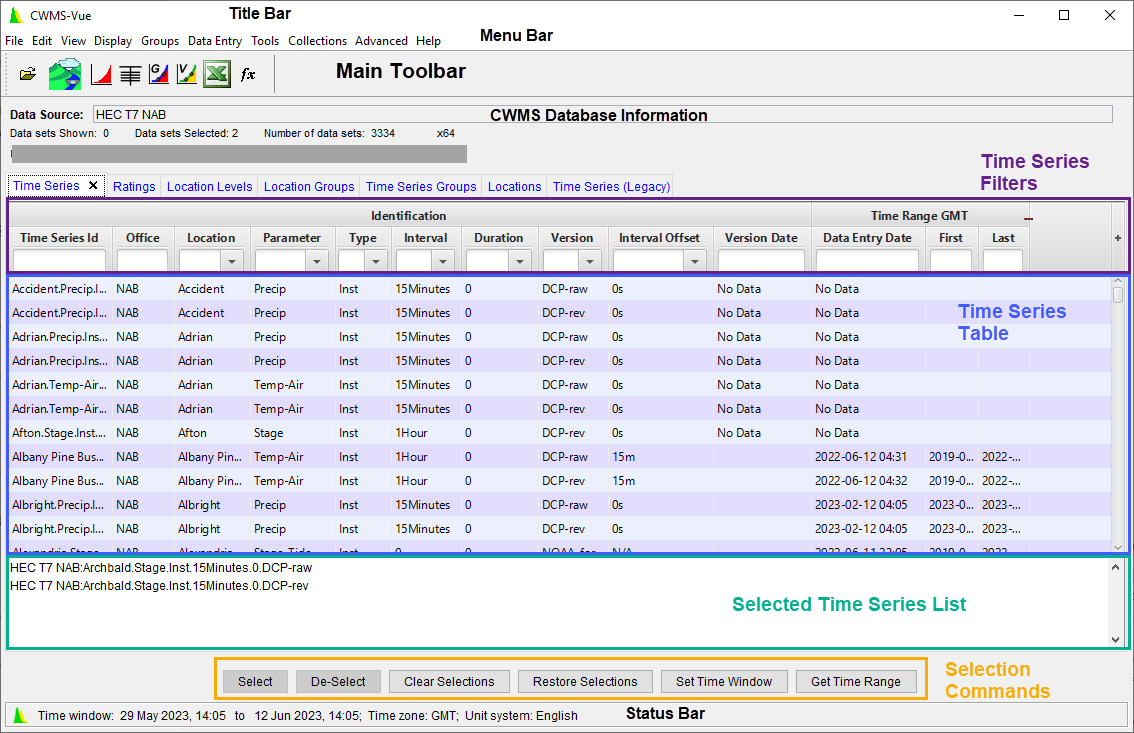Screen dimensions: 1134x733
Task: Click the Get Time Range button
Action: (x=856, y=682)
